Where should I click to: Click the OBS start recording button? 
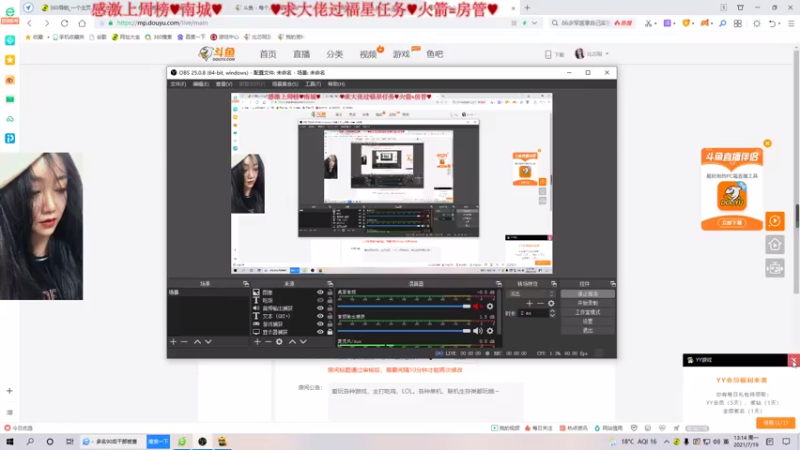coord(588,303)
